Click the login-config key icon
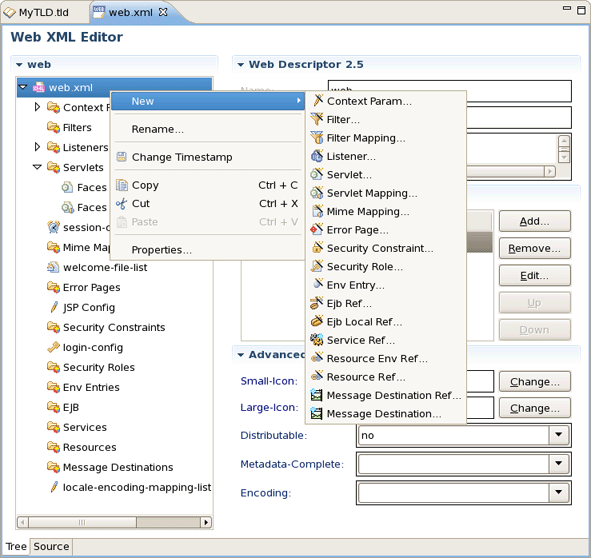 coord(54,347)
